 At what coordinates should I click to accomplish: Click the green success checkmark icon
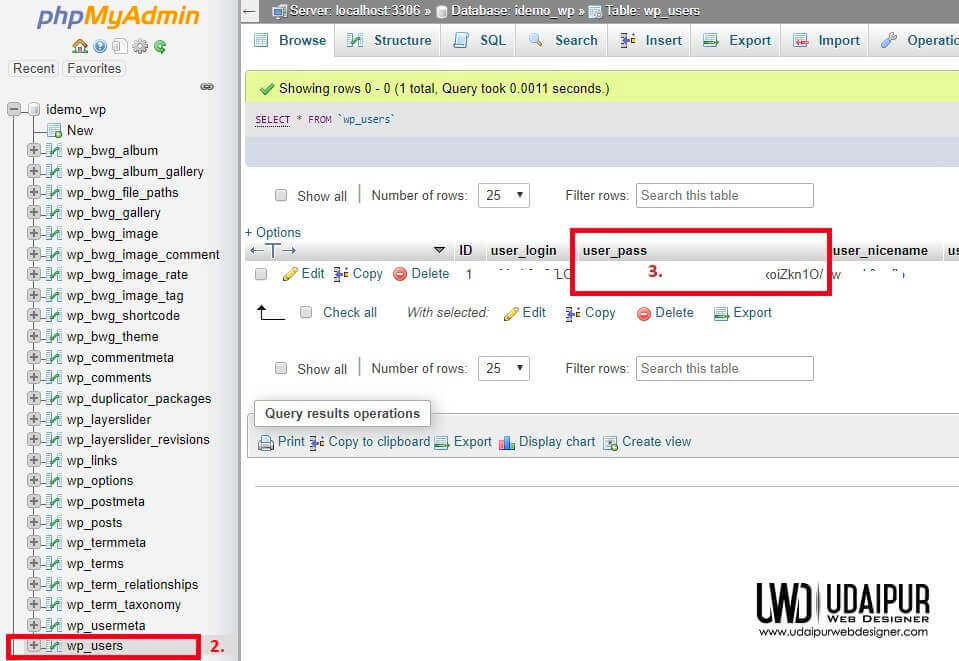click(267, 89)
